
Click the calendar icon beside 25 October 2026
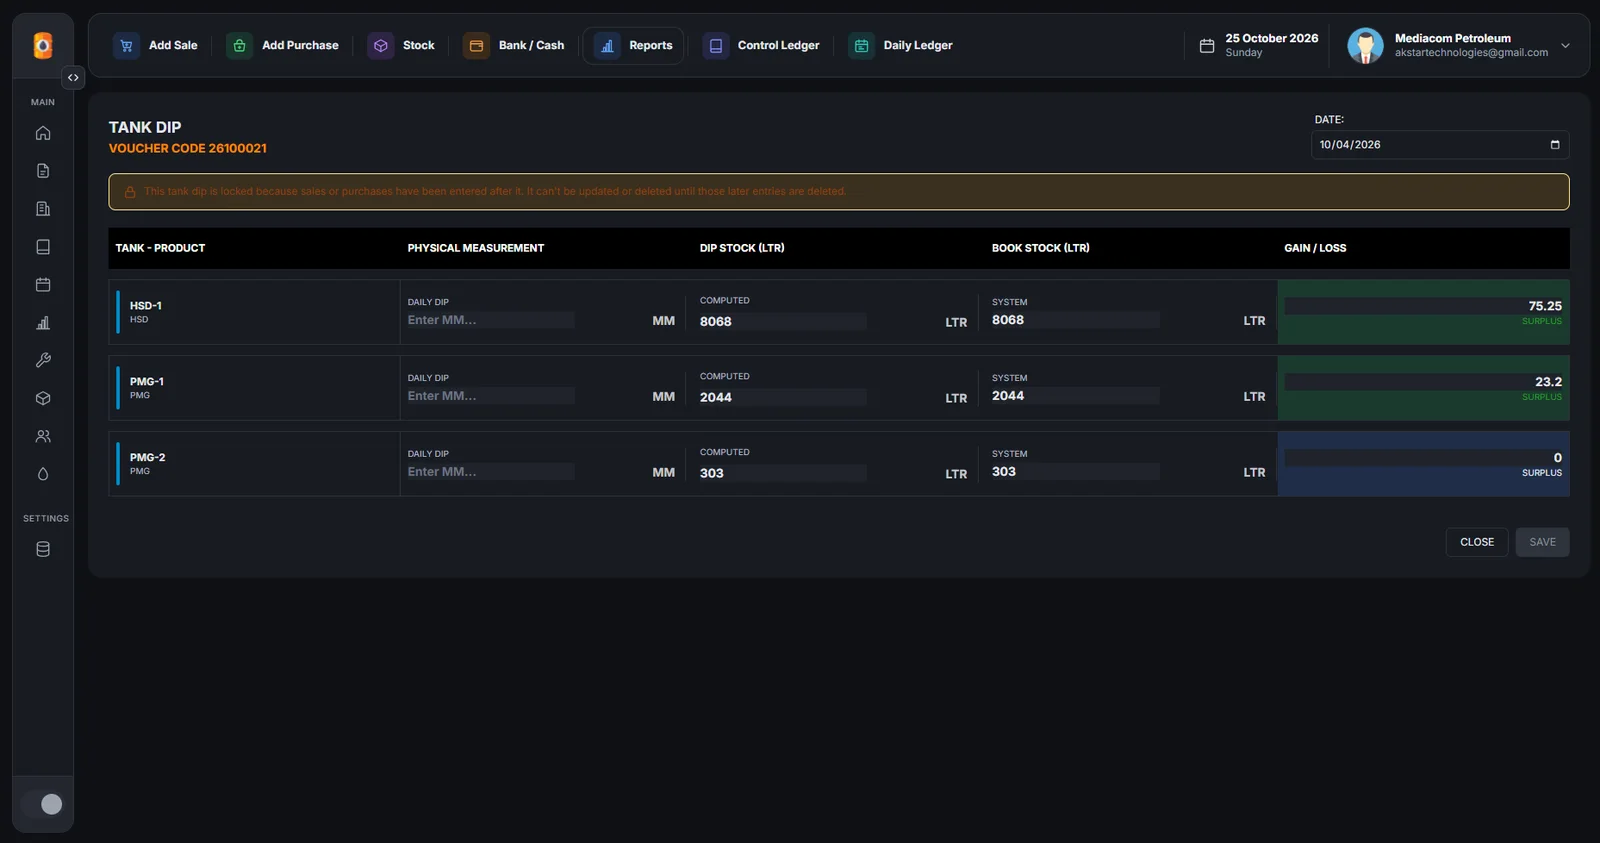[1207, 46]
